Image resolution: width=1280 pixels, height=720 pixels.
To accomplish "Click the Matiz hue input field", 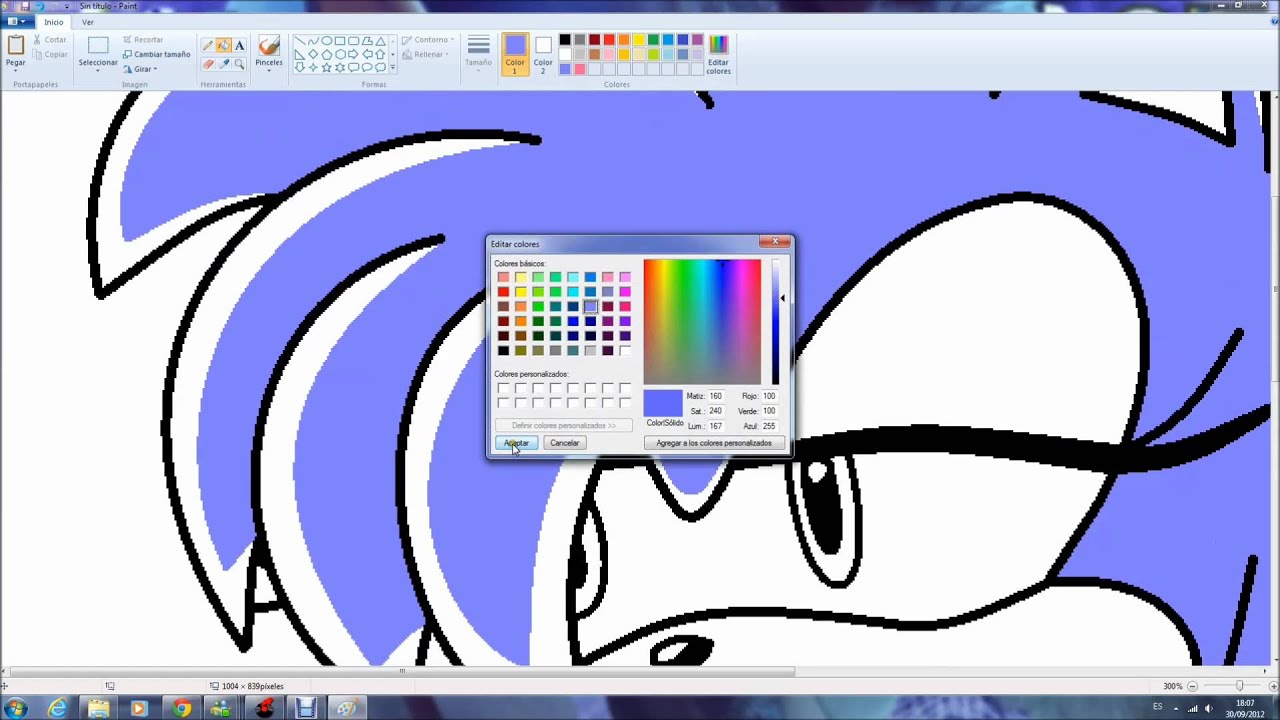I will pyautogui.click(x=716, y=396).
